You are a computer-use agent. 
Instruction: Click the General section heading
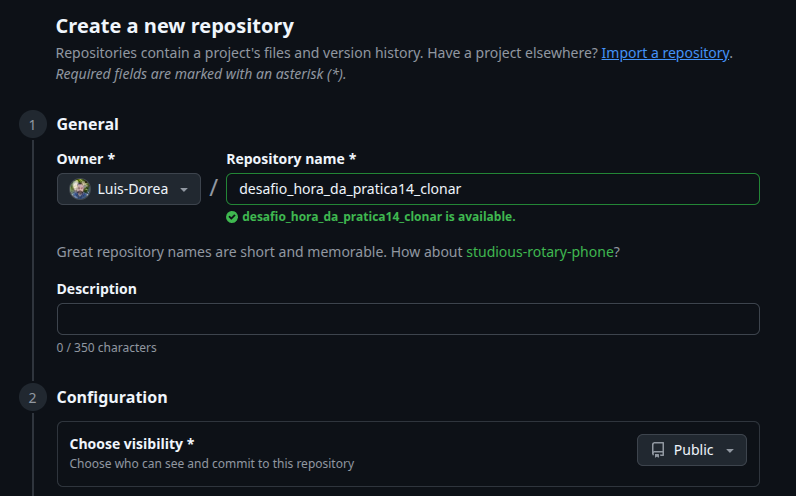87,125
